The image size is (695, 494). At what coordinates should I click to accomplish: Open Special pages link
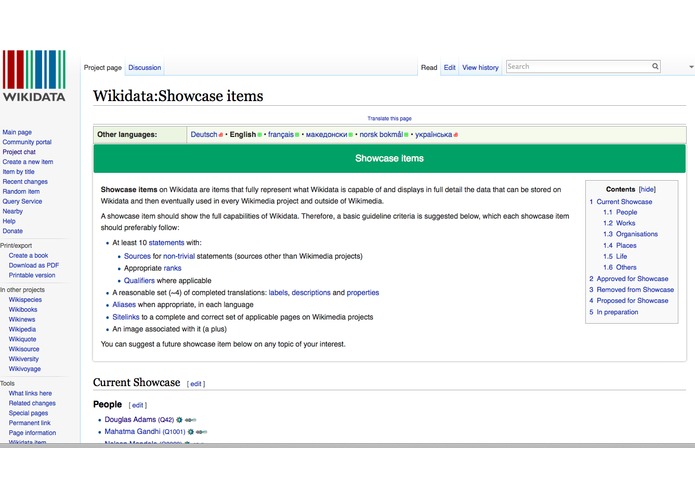tap(28, 413)
